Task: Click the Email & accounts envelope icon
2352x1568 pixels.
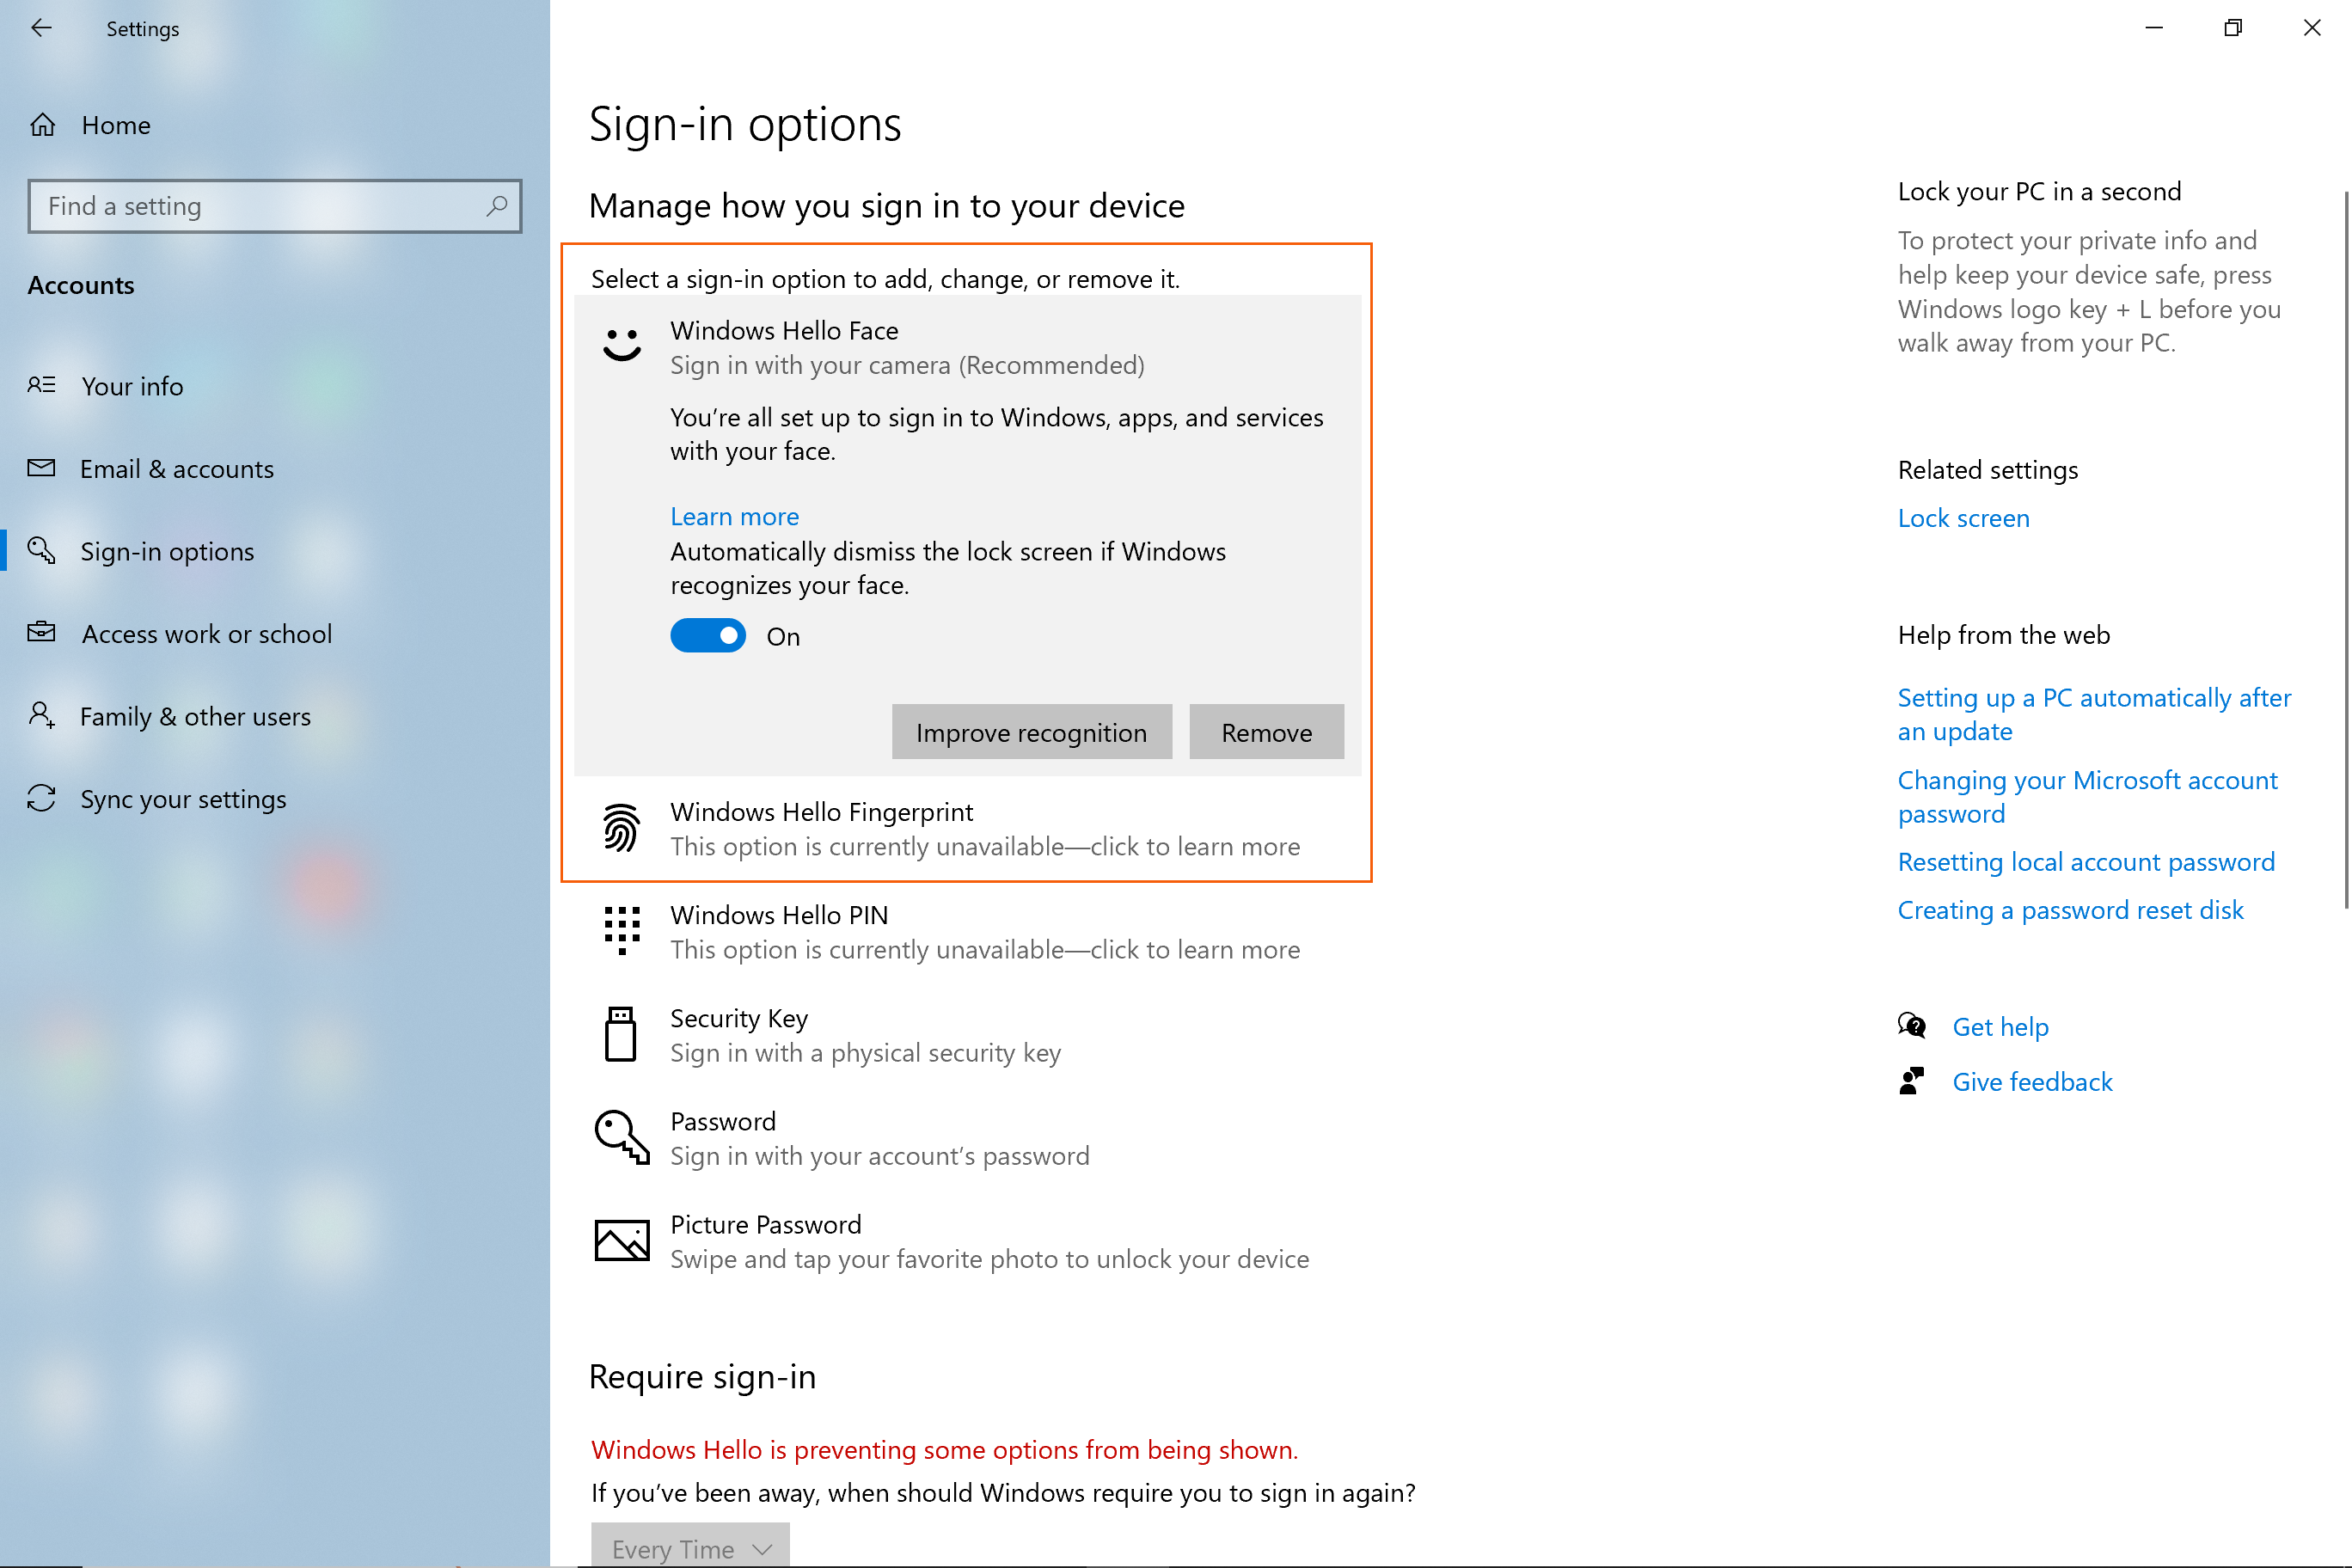Action: (x=41, y=468)
